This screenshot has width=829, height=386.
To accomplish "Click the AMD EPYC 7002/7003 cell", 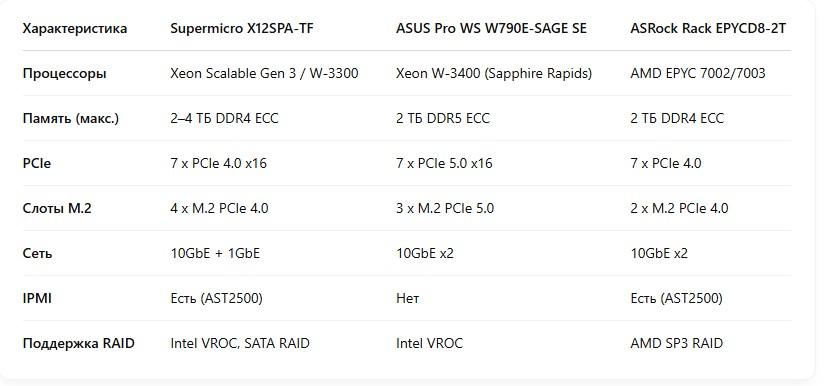I will coord(698,73).
